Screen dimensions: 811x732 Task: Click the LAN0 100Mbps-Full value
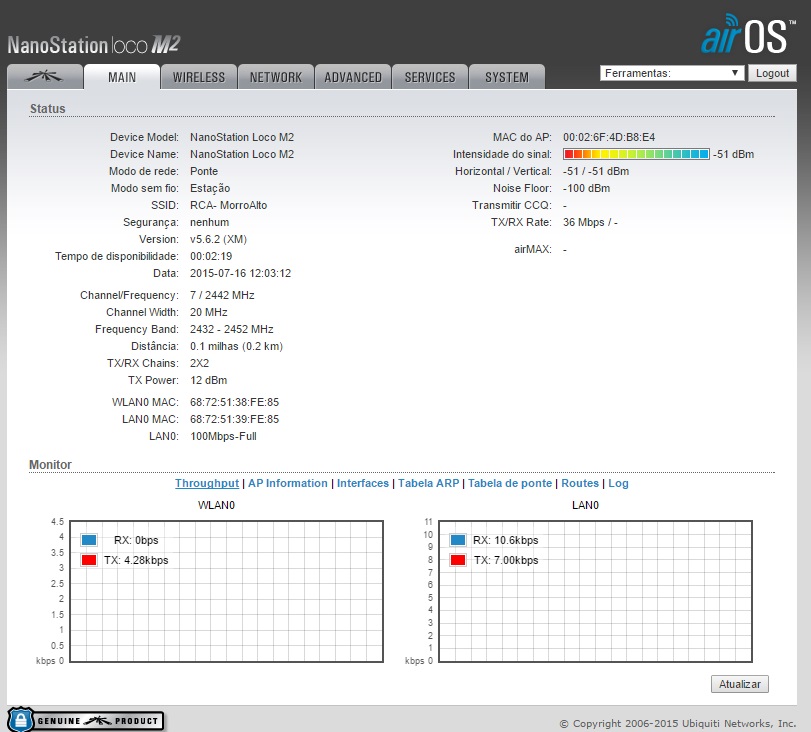pyautogui.click(x=223, y=436)
